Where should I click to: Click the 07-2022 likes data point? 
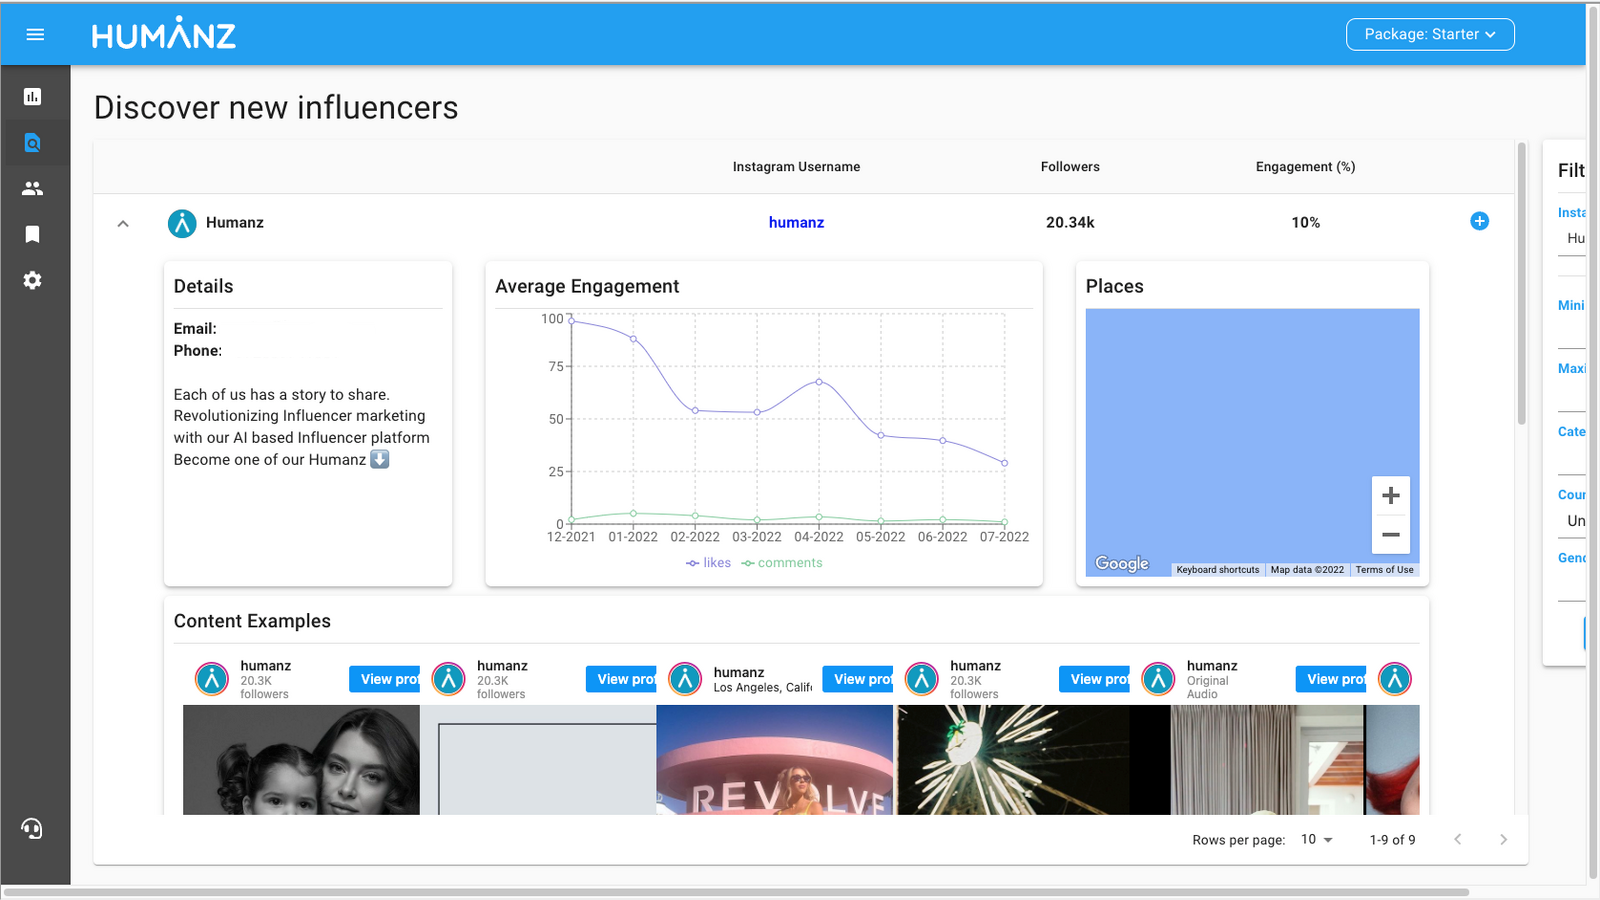click(x=1005, y=463)
